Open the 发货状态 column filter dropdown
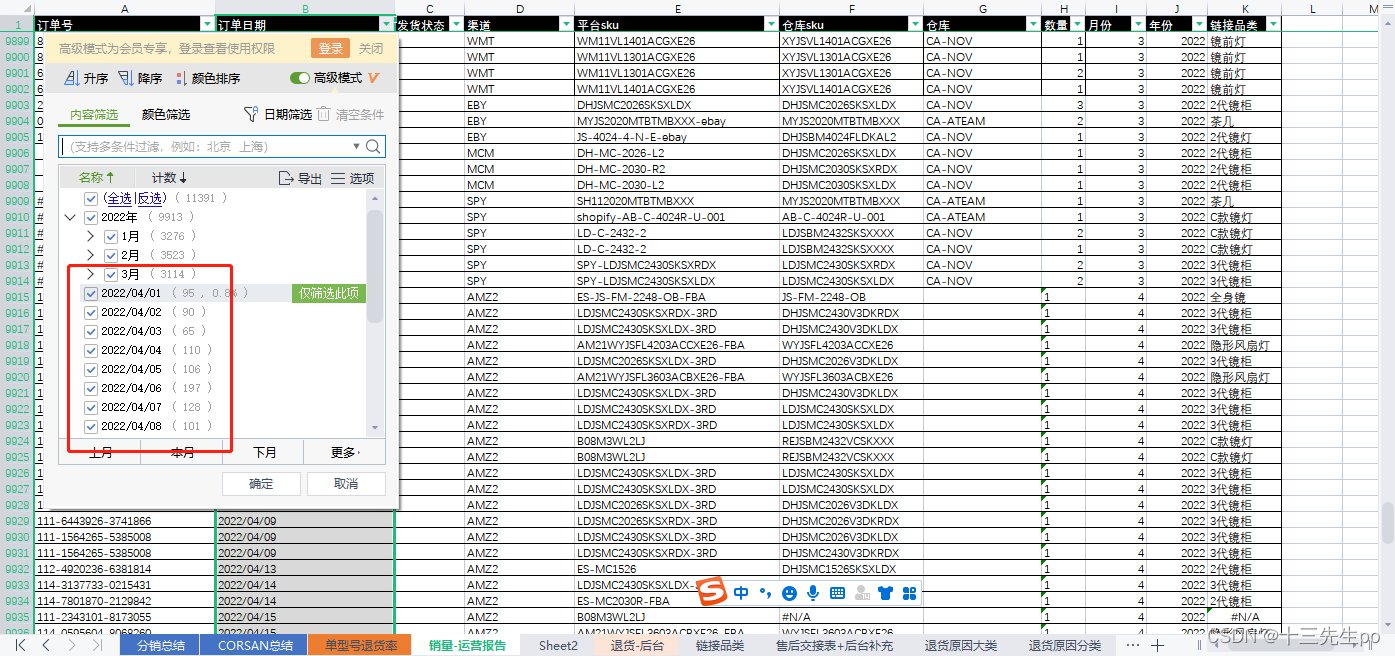Screen dimensions: 1395x656 point(456,24)
